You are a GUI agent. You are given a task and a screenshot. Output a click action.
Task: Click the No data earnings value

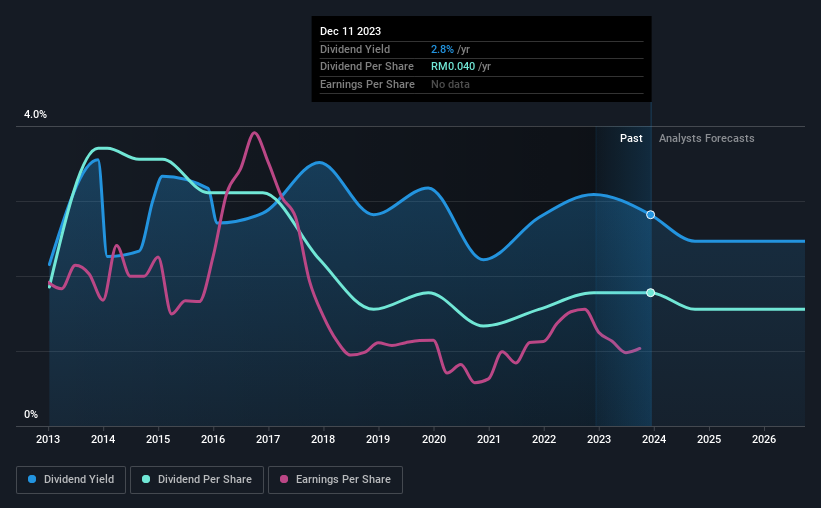(450, 84)
